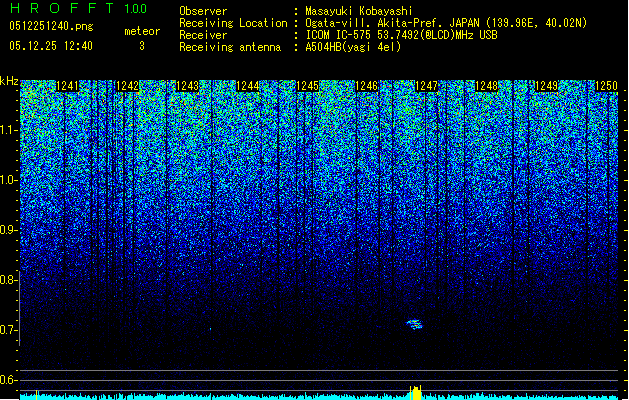Screen dimensions: 629x400
Task: Click the 0.8 kHz axis label
Action: click(x=9, y=280)
